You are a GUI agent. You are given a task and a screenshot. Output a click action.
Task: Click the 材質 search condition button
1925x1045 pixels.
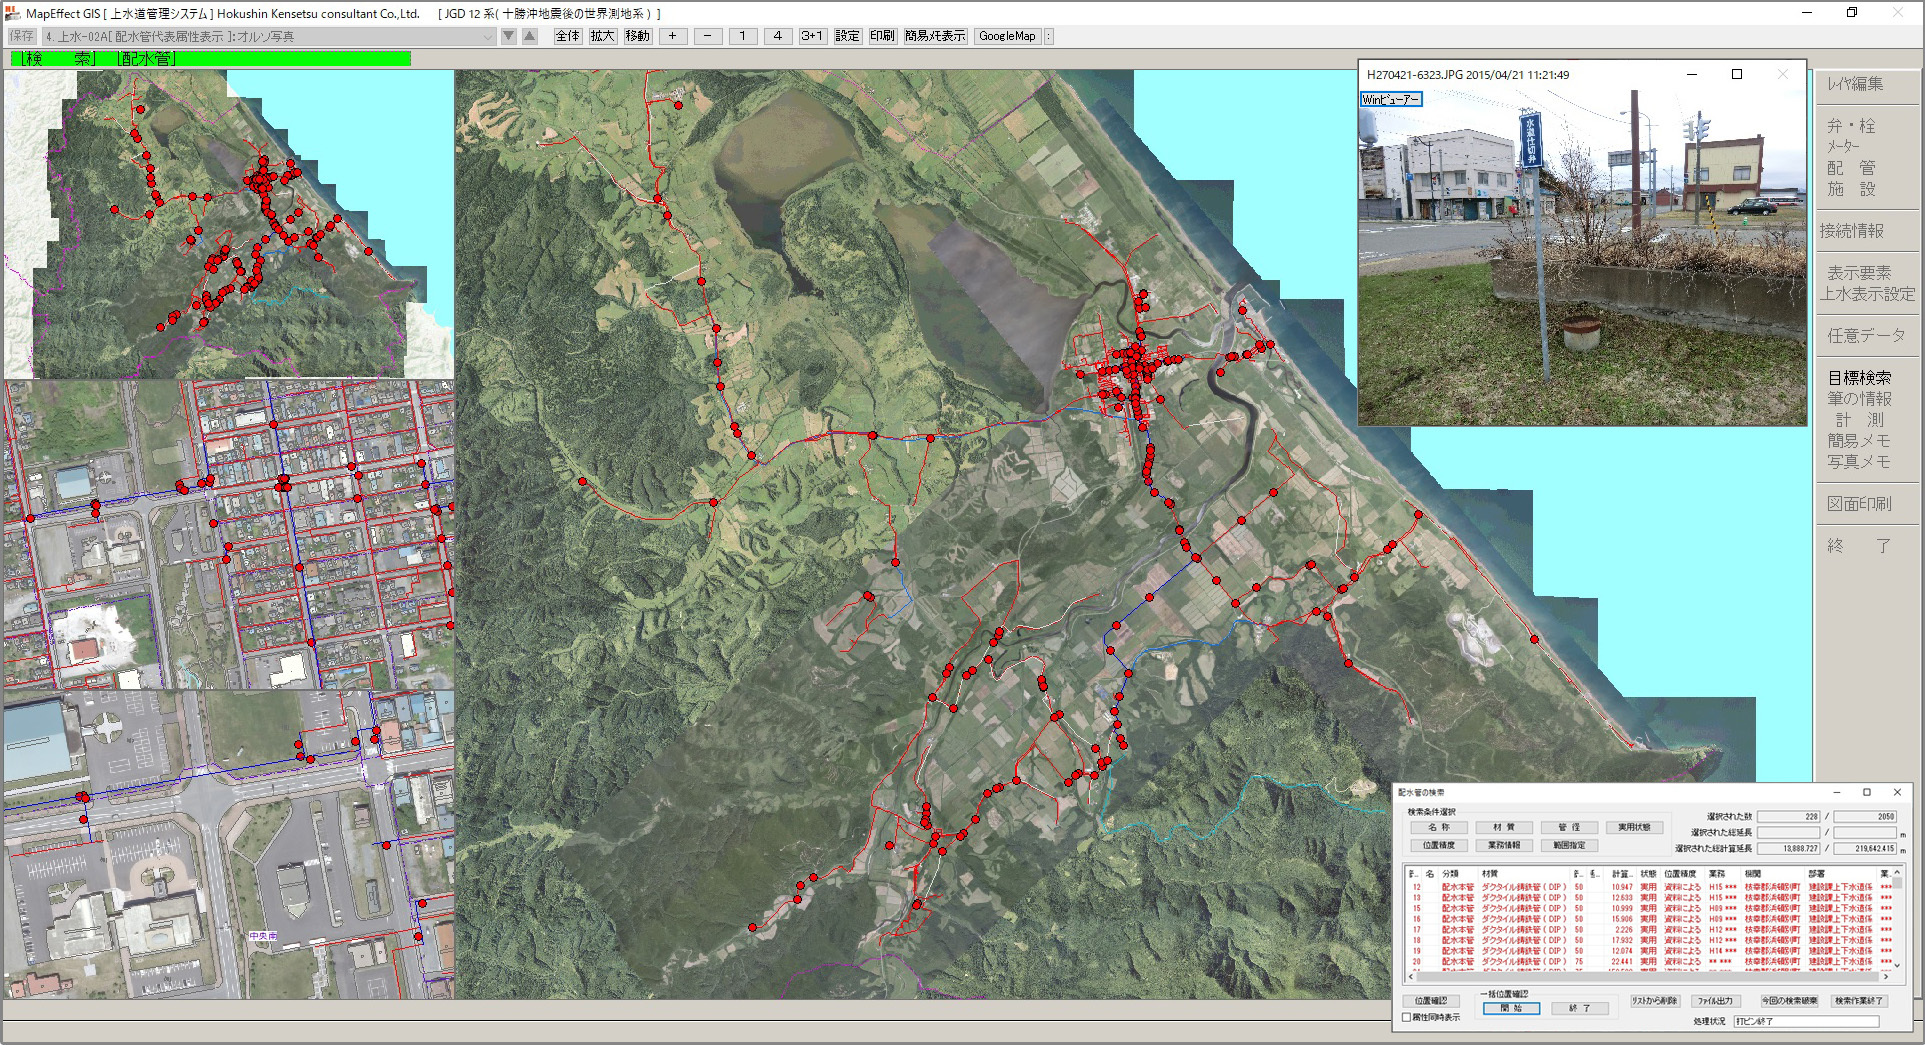(x=1503, y=827)
